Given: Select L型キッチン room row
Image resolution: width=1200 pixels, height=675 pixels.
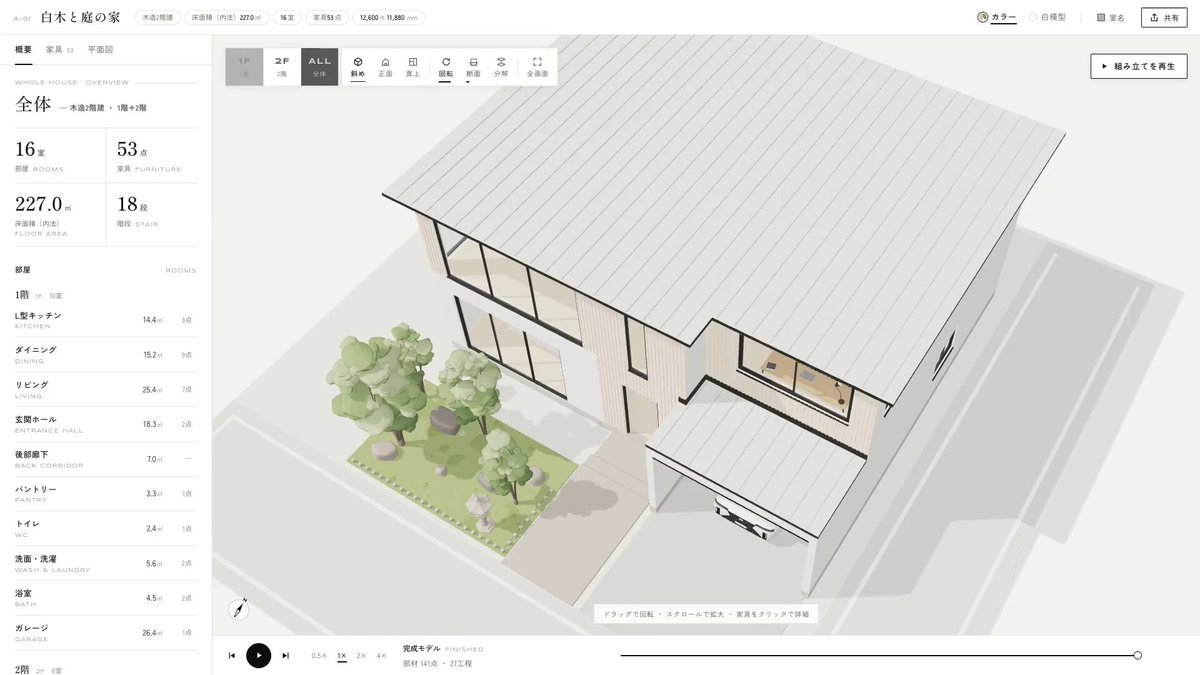Looking at the screenshot, I should point(105,320).
